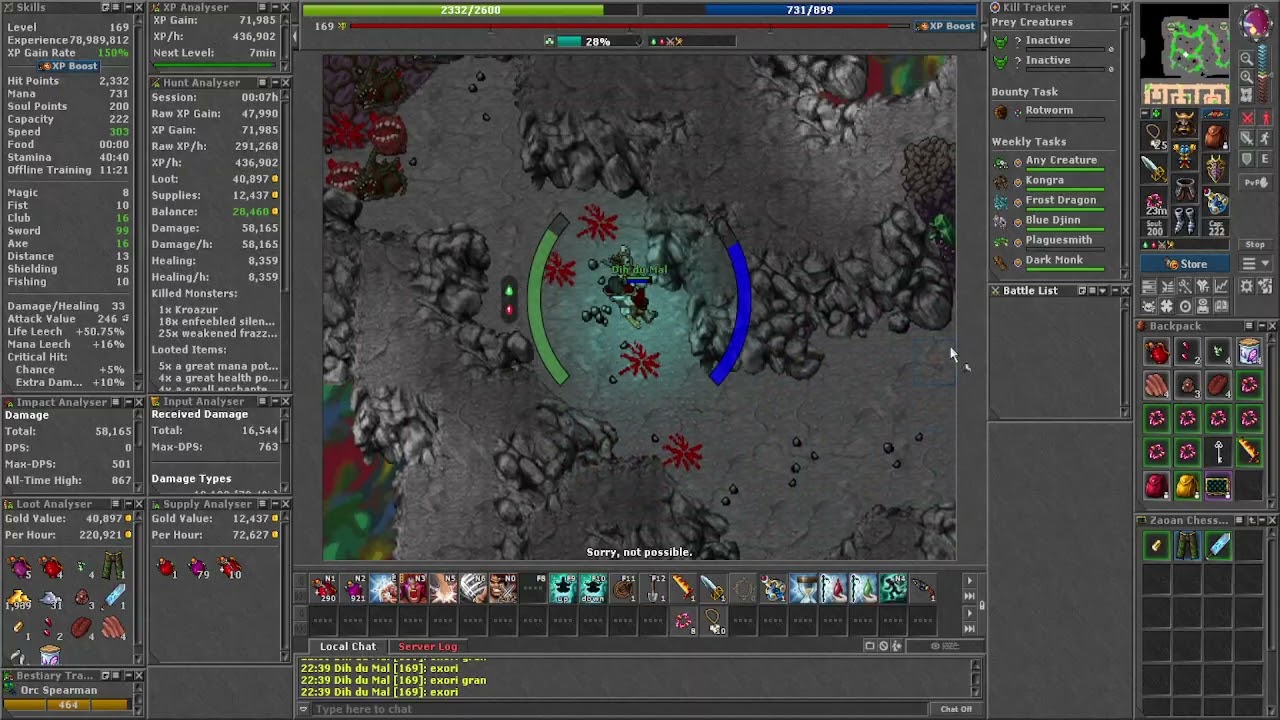
Task: Switch to Server Log tab
Action: click(x=427, y=646)
